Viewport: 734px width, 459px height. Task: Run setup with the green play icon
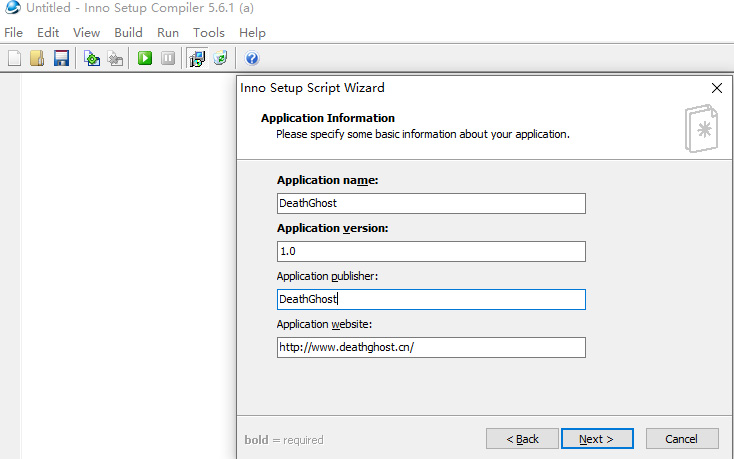[145, 58]
